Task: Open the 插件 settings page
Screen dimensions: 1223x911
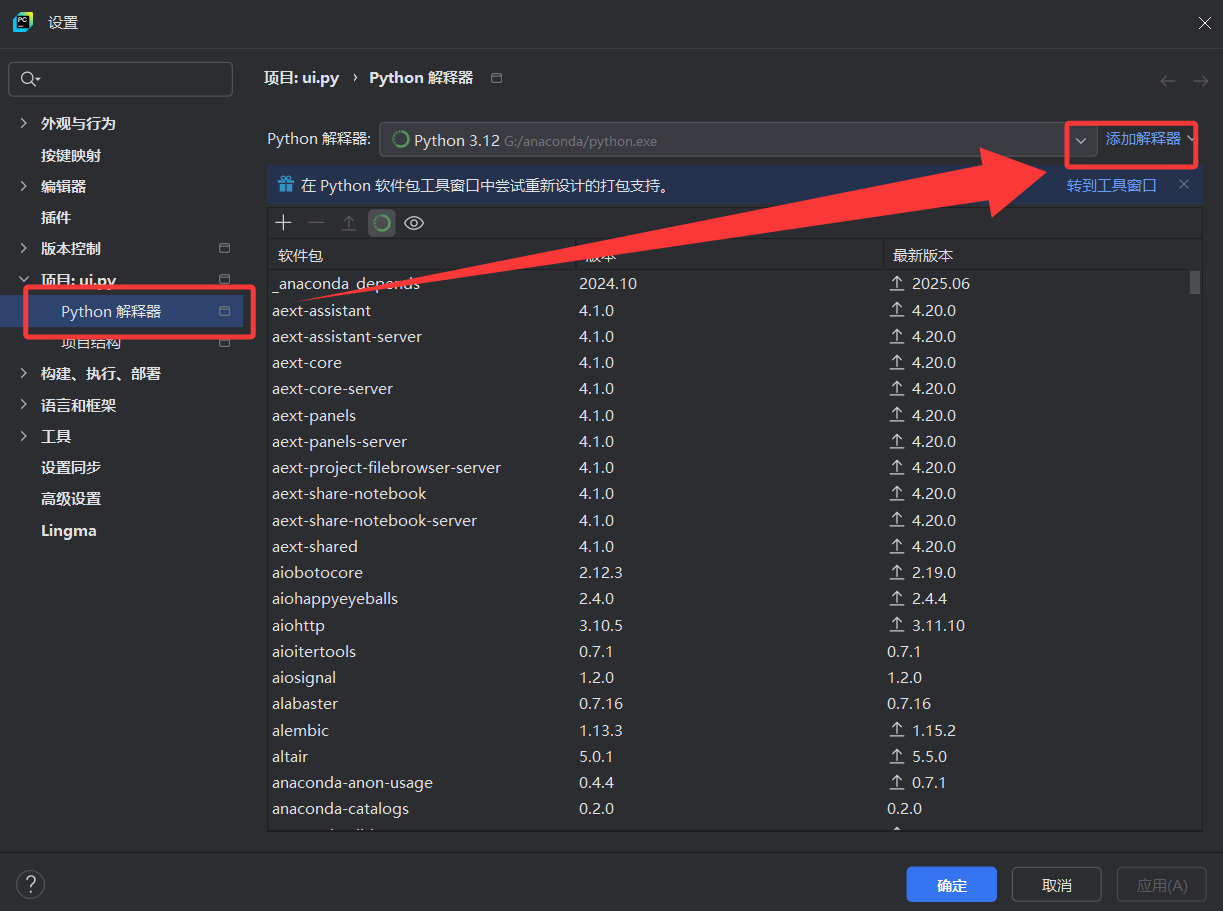Action: tap(56, 217)
